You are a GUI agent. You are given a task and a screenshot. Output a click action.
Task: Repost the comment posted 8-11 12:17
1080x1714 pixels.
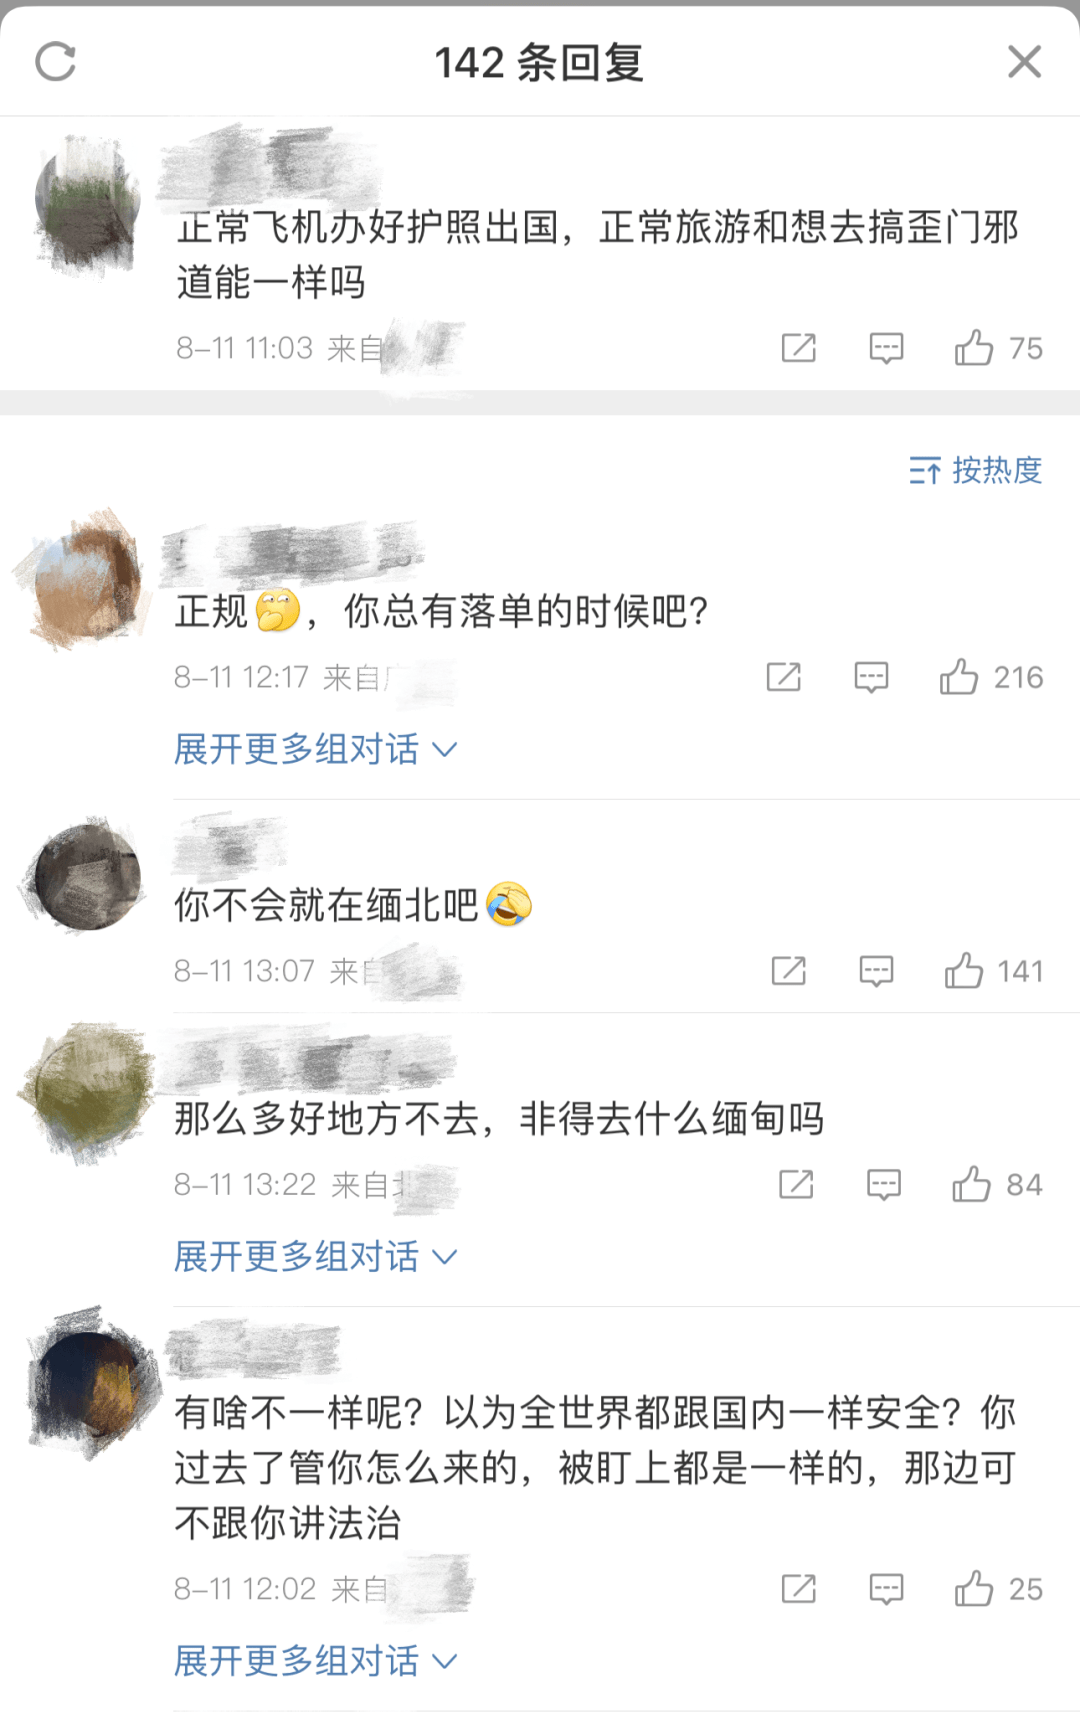point(784,677)
